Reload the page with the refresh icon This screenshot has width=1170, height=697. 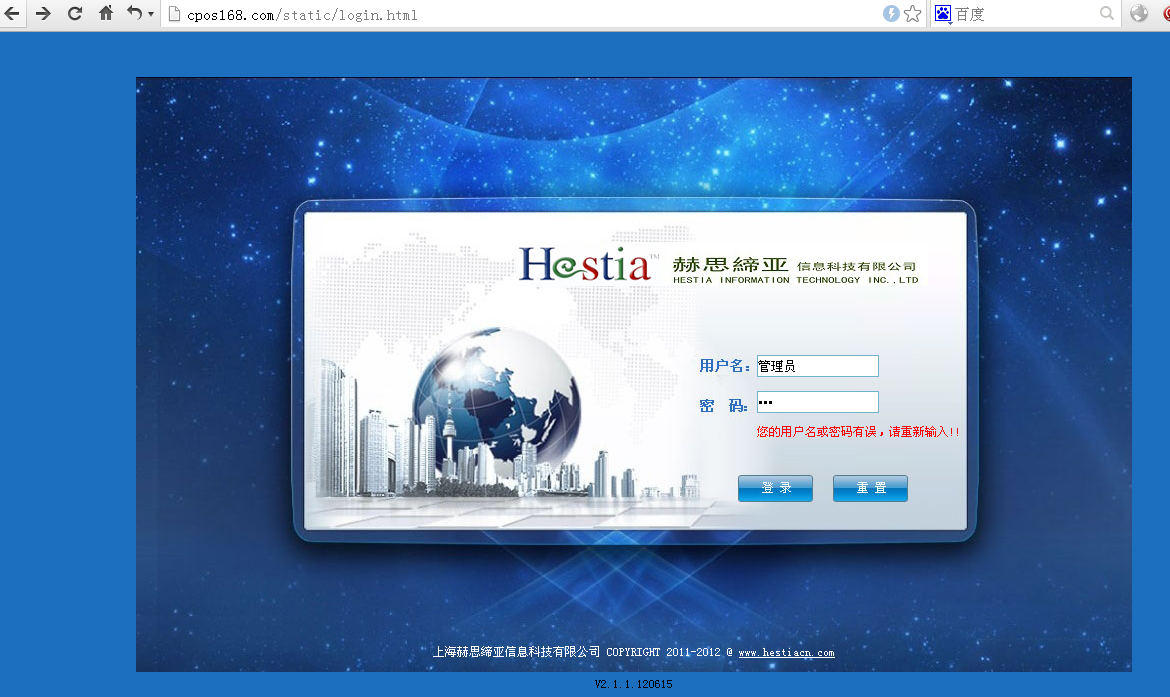tap(75, 13)
